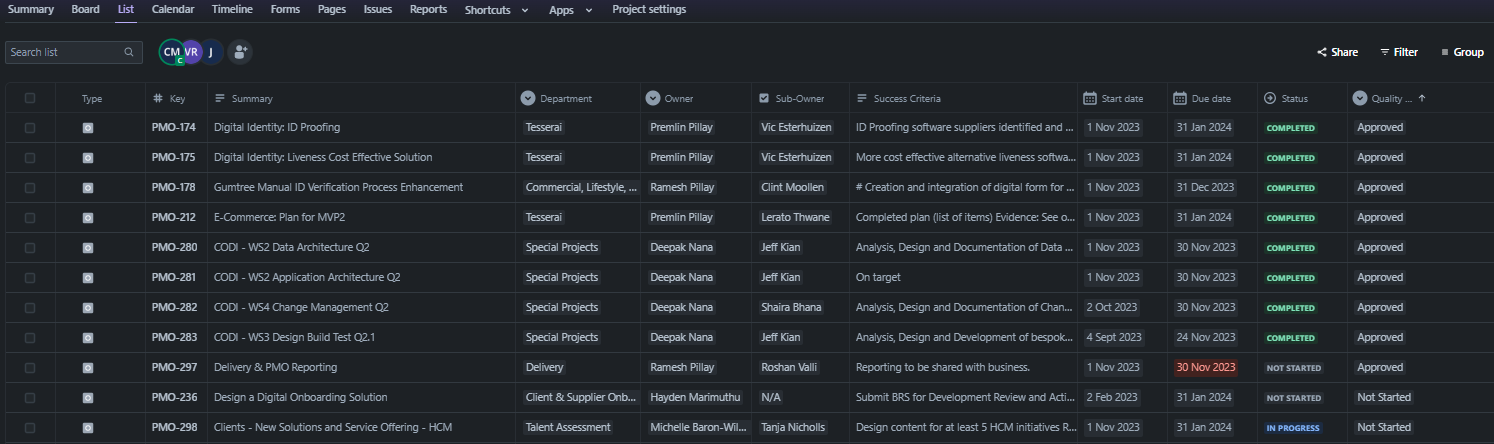Select the CM user avatar filter
Screen dimensions: 1494x444
(x=171, y=52)
